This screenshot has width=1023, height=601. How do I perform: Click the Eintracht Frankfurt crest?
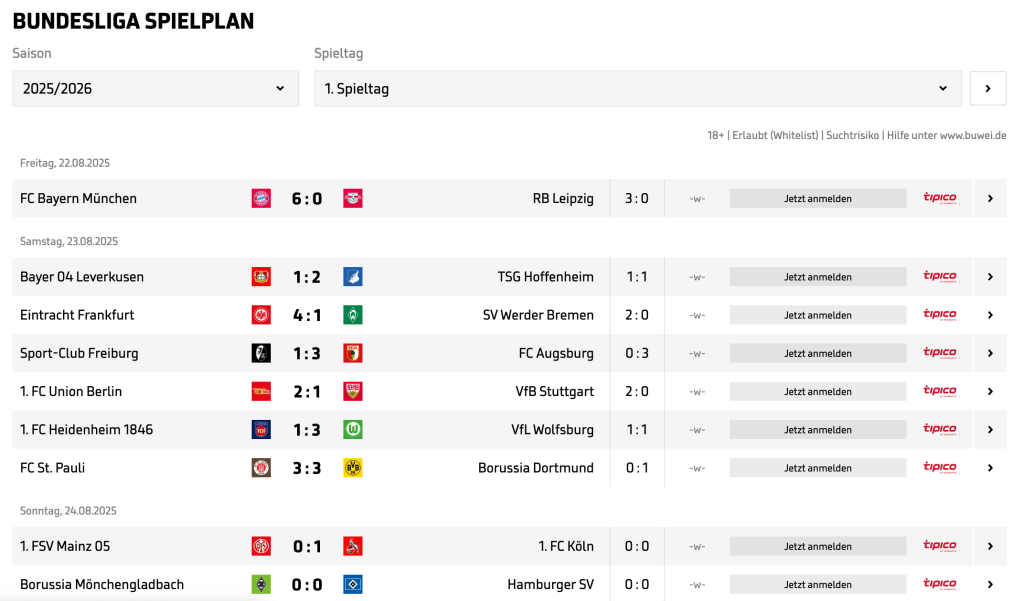(261, 315)
